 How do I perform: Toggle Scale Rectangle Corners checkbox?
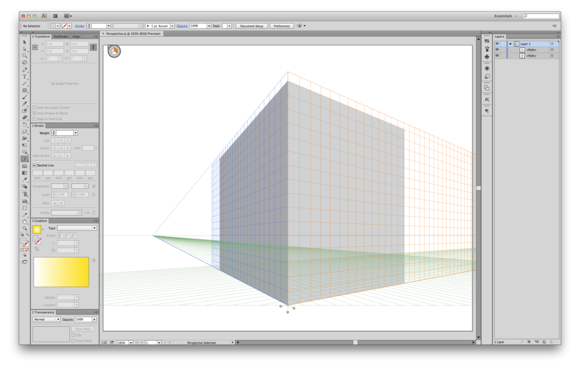pos(34,108)
